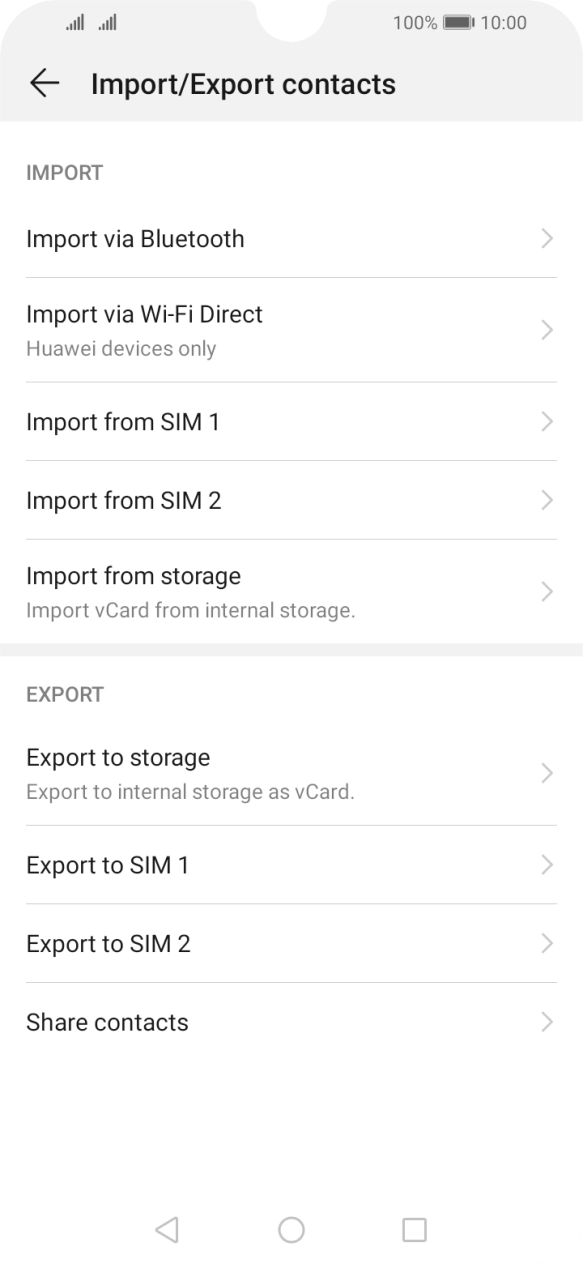
Task: Select Import from SIM 2
Action: tap(123, 500)
